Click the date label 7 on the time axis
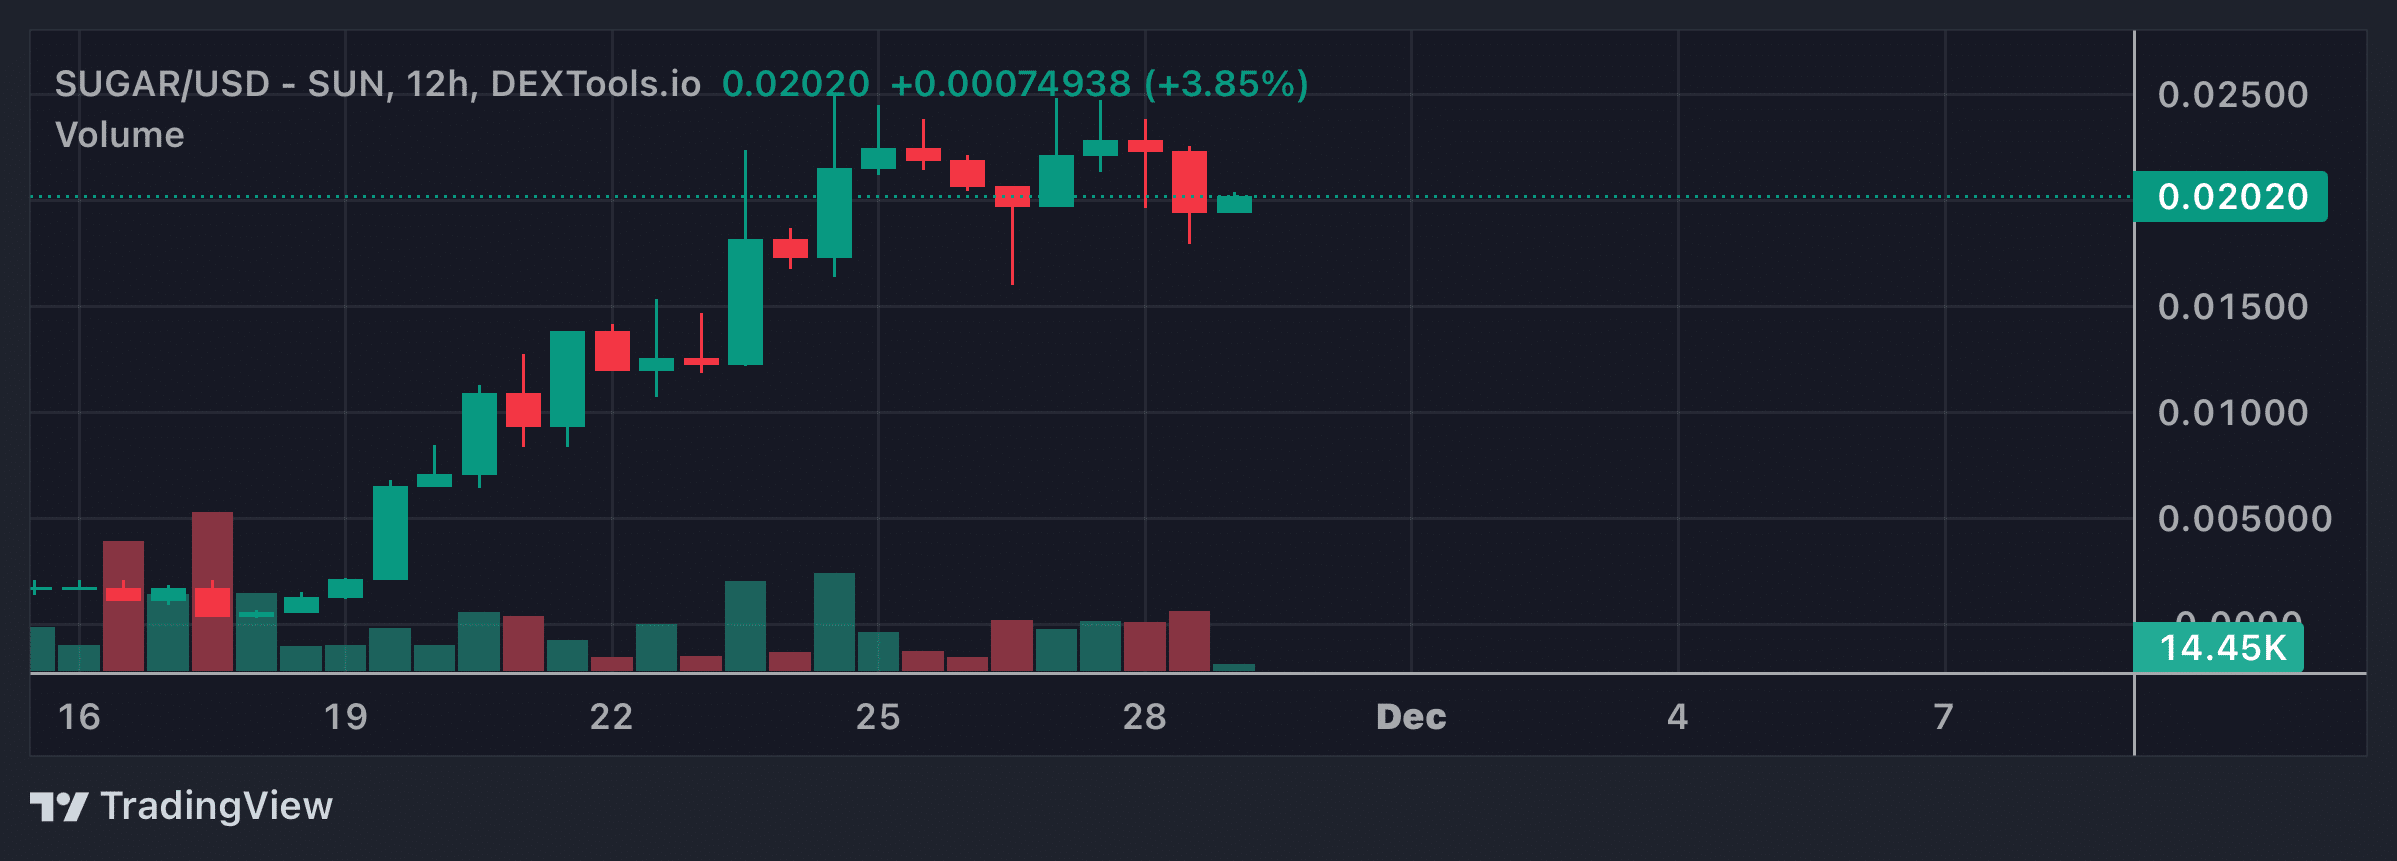The height and width of the screenshot is (861, 2397). pyautogui.click(x=1944, y=717)
